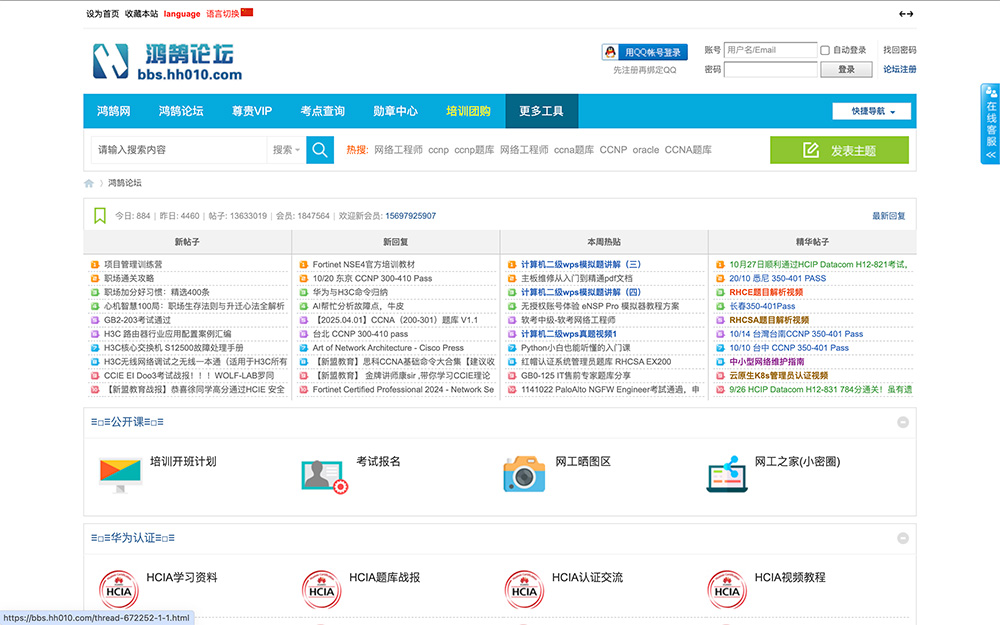Open the 网工之家 laptop icon
Viewport: 1000px width, 625px height.
727,474
